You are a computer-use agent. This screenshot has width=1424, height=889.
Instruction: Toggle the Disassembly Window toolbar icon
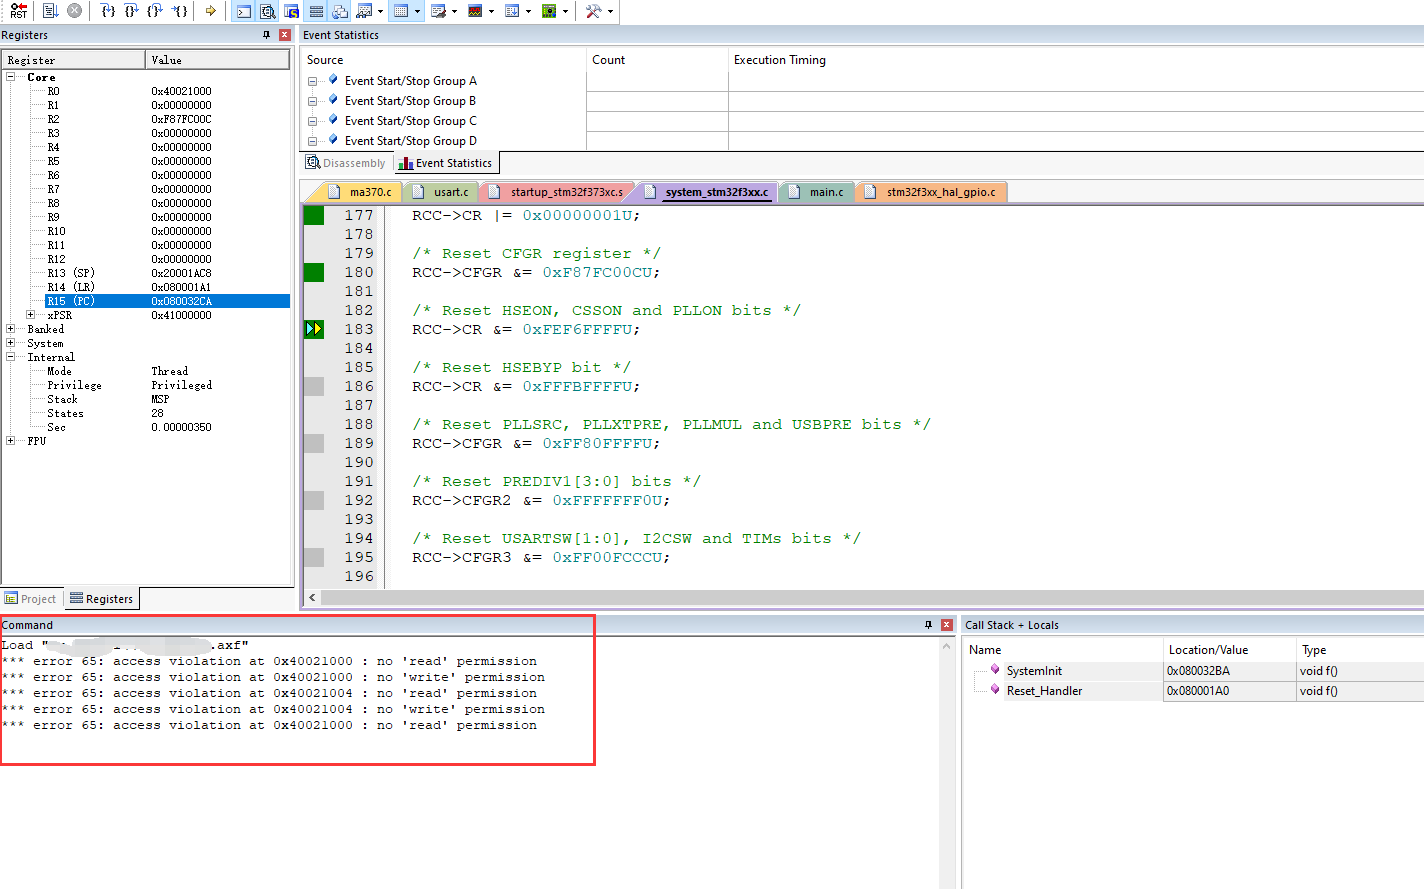coord(267,11)
